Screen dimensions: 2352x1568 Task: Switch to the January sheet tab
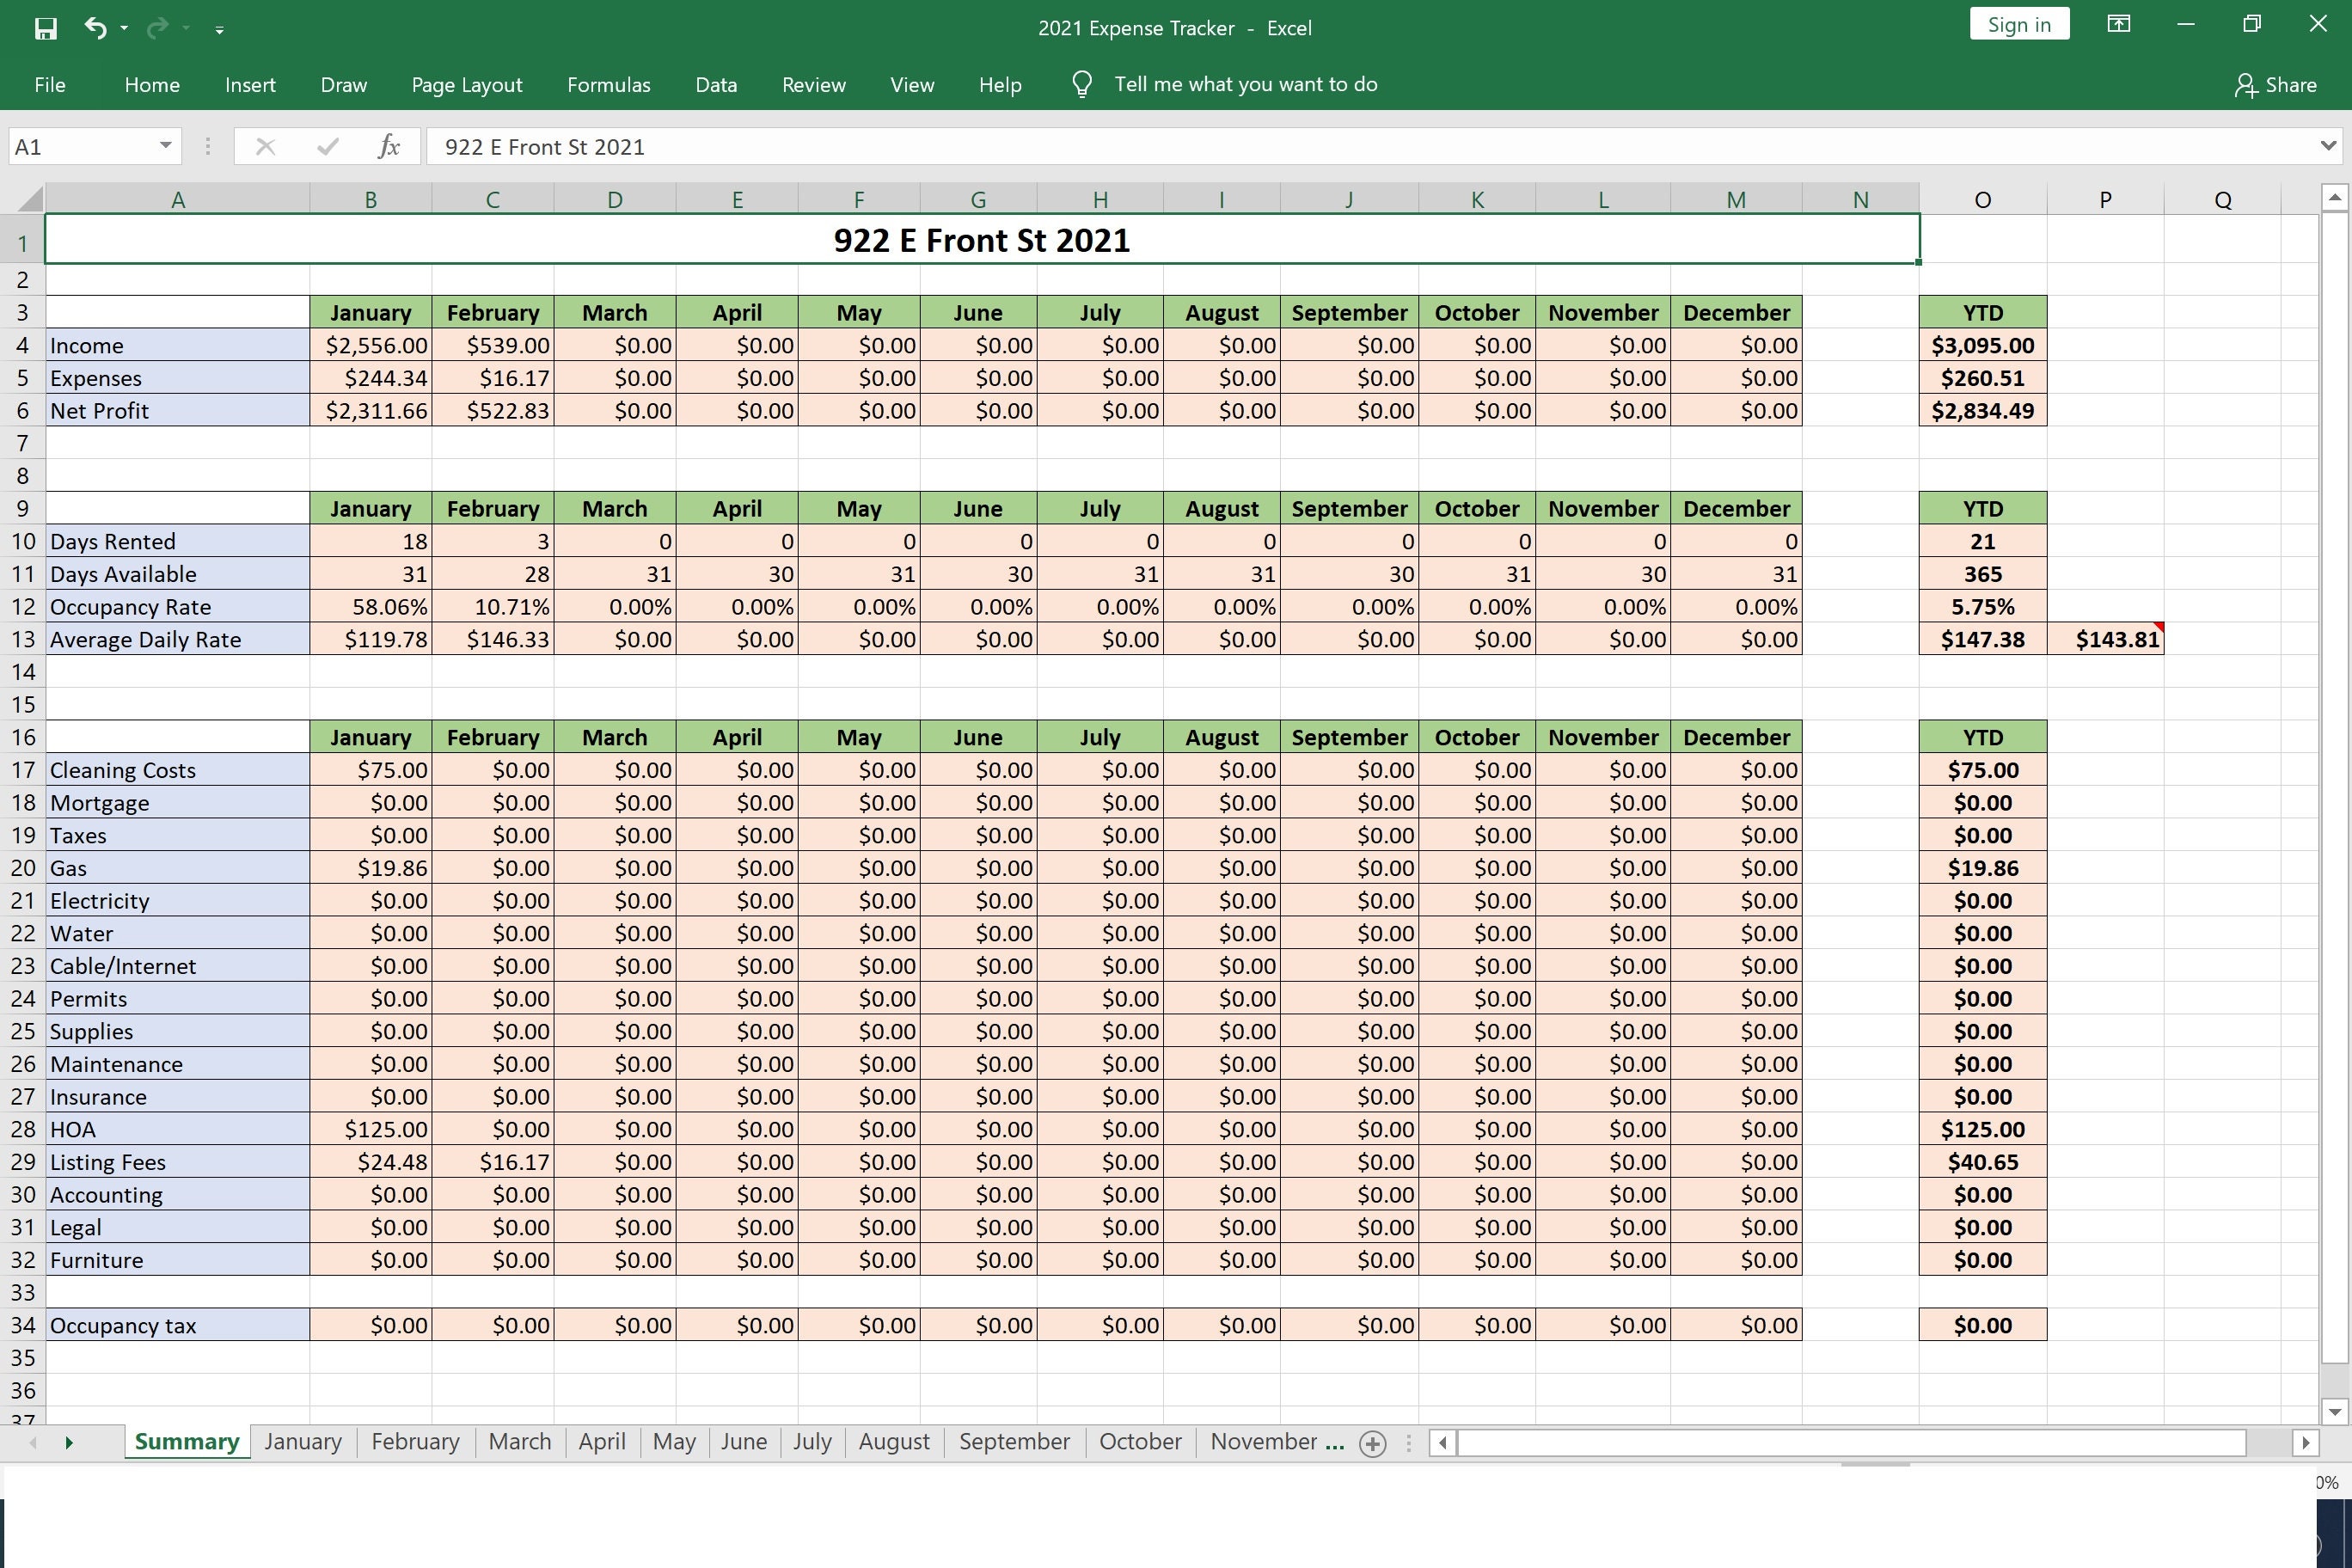tap(303, 1441)
